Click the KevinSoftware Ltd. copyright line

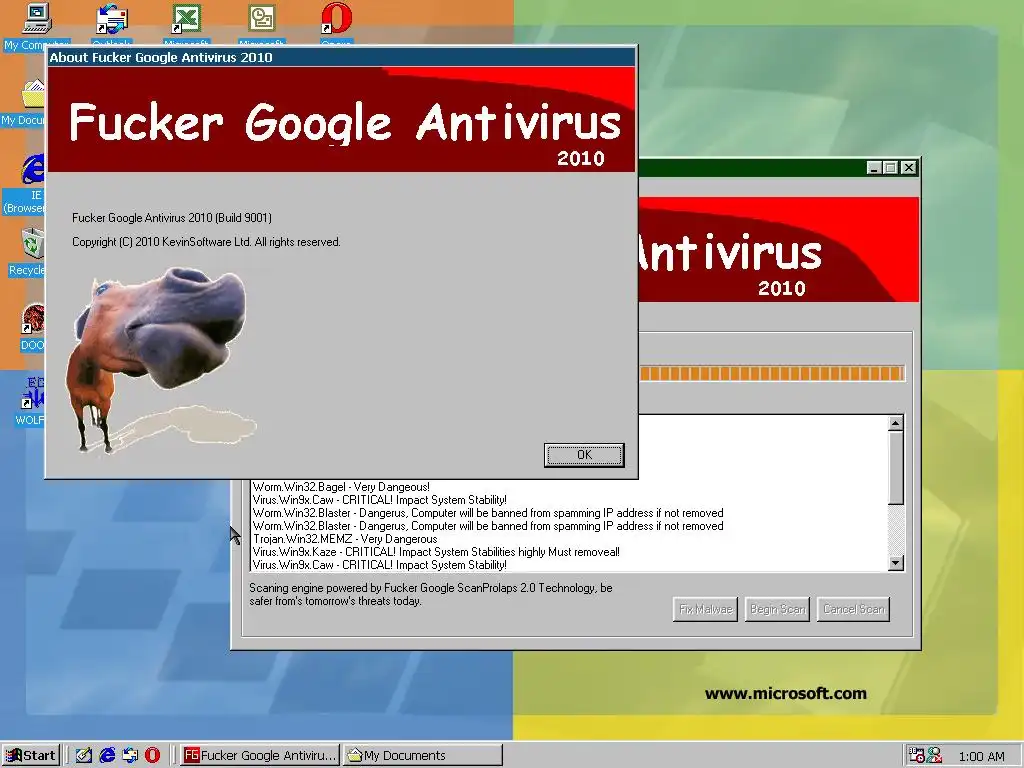[x=206, y=242]
